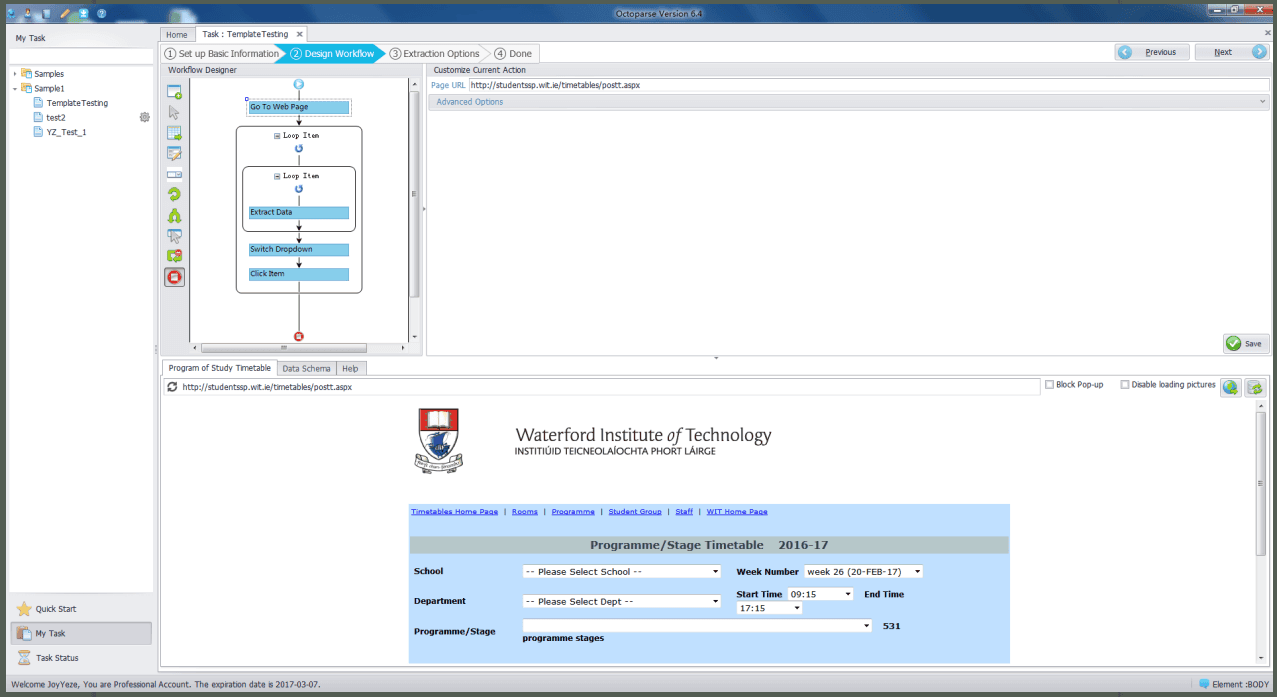The height and width of the screenshot is (697, 1277).
Task: Pick the Switch Dropdown tool icon
Action: click(x=174, y=174)
